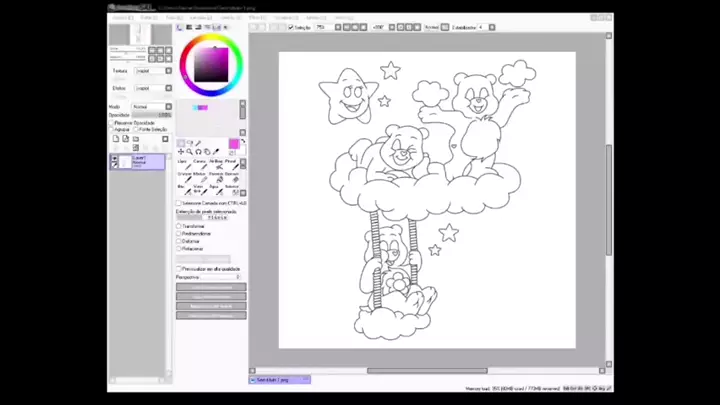
Task: Select the Layer1 row in layers list
Action: [137, 162]
